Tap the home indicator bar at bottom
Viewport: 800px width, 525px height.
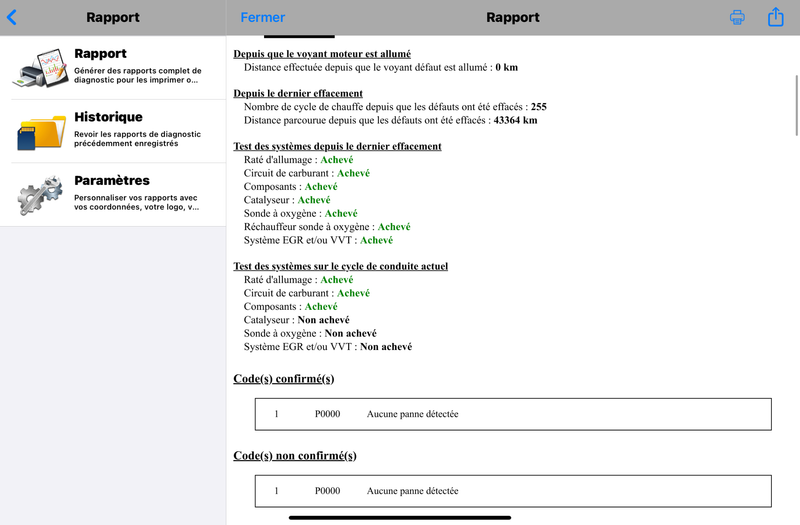(400, 518)
